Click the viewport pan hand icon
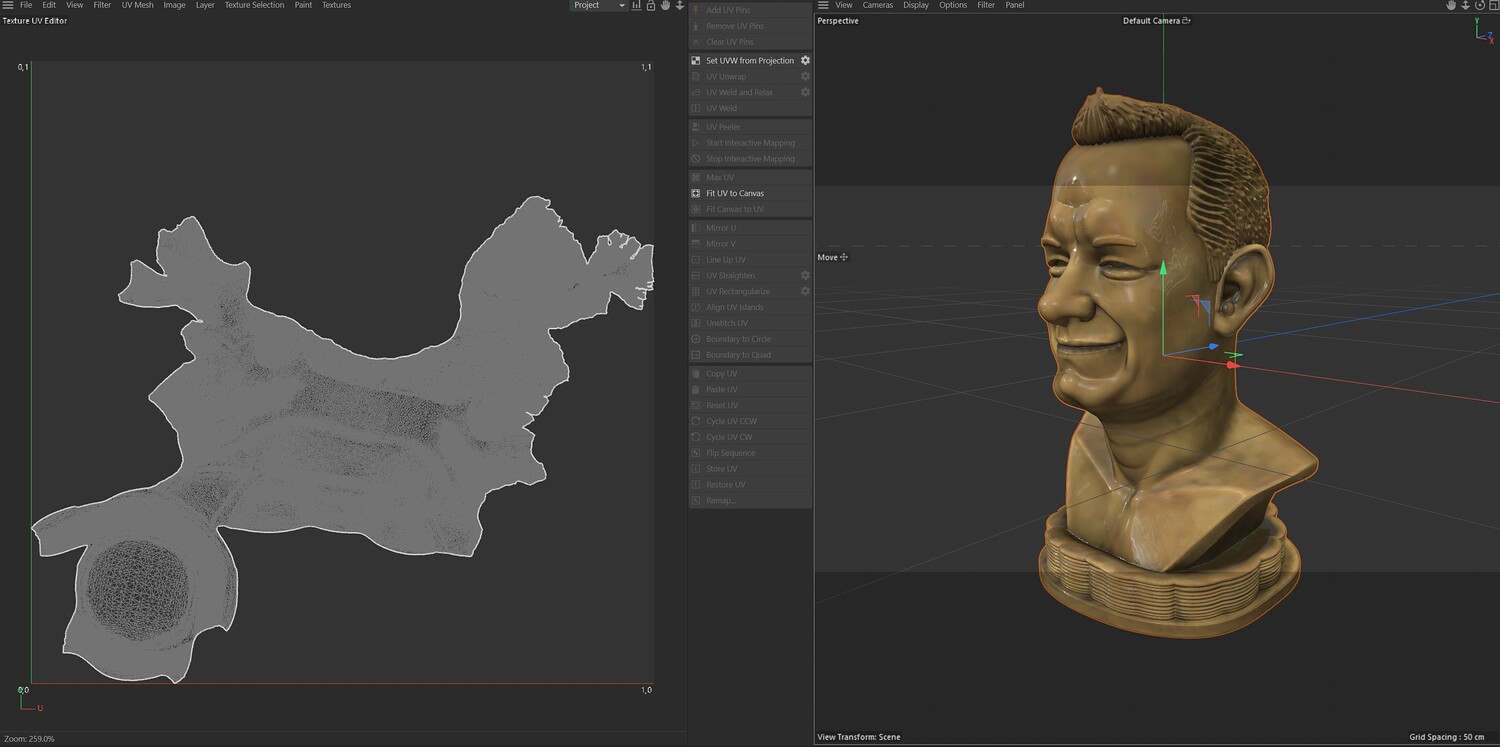Screen dimensions: 1500x747 (x=1452, y=5)
